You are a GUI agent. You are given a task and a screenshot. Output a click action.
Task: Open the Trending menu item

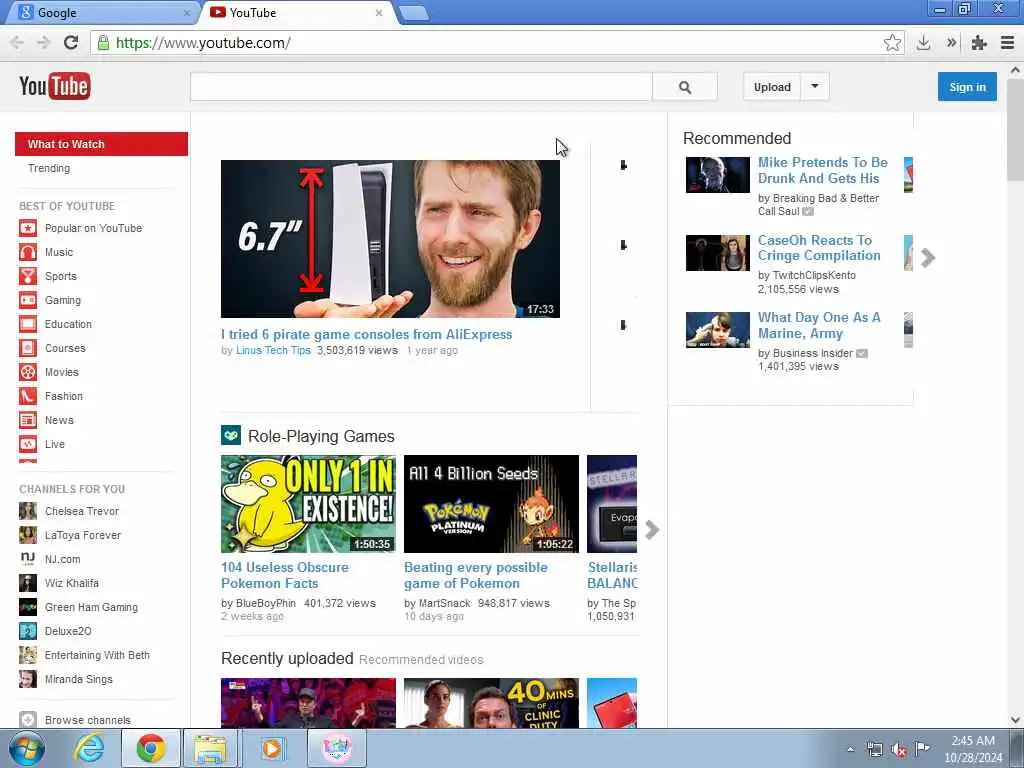[49, 168]
